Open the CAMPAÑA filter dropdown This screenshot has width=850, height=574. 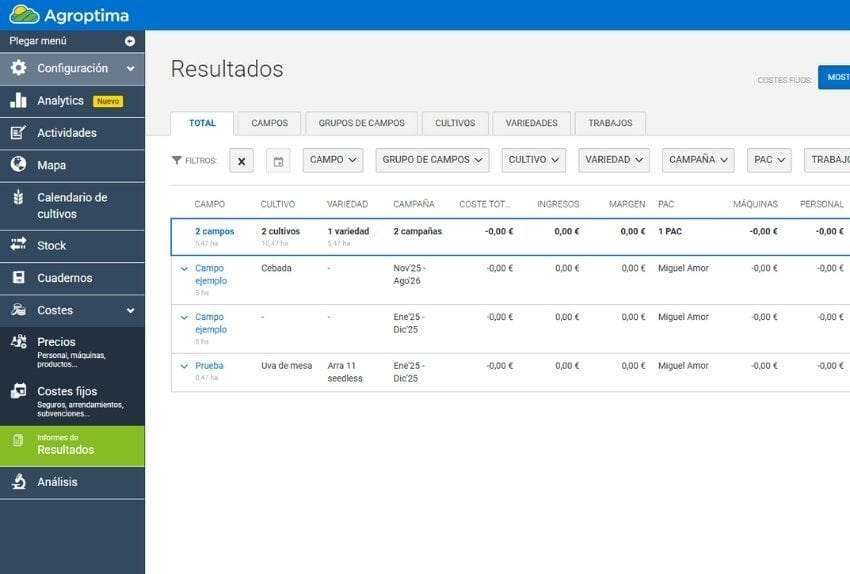(698, 160)
